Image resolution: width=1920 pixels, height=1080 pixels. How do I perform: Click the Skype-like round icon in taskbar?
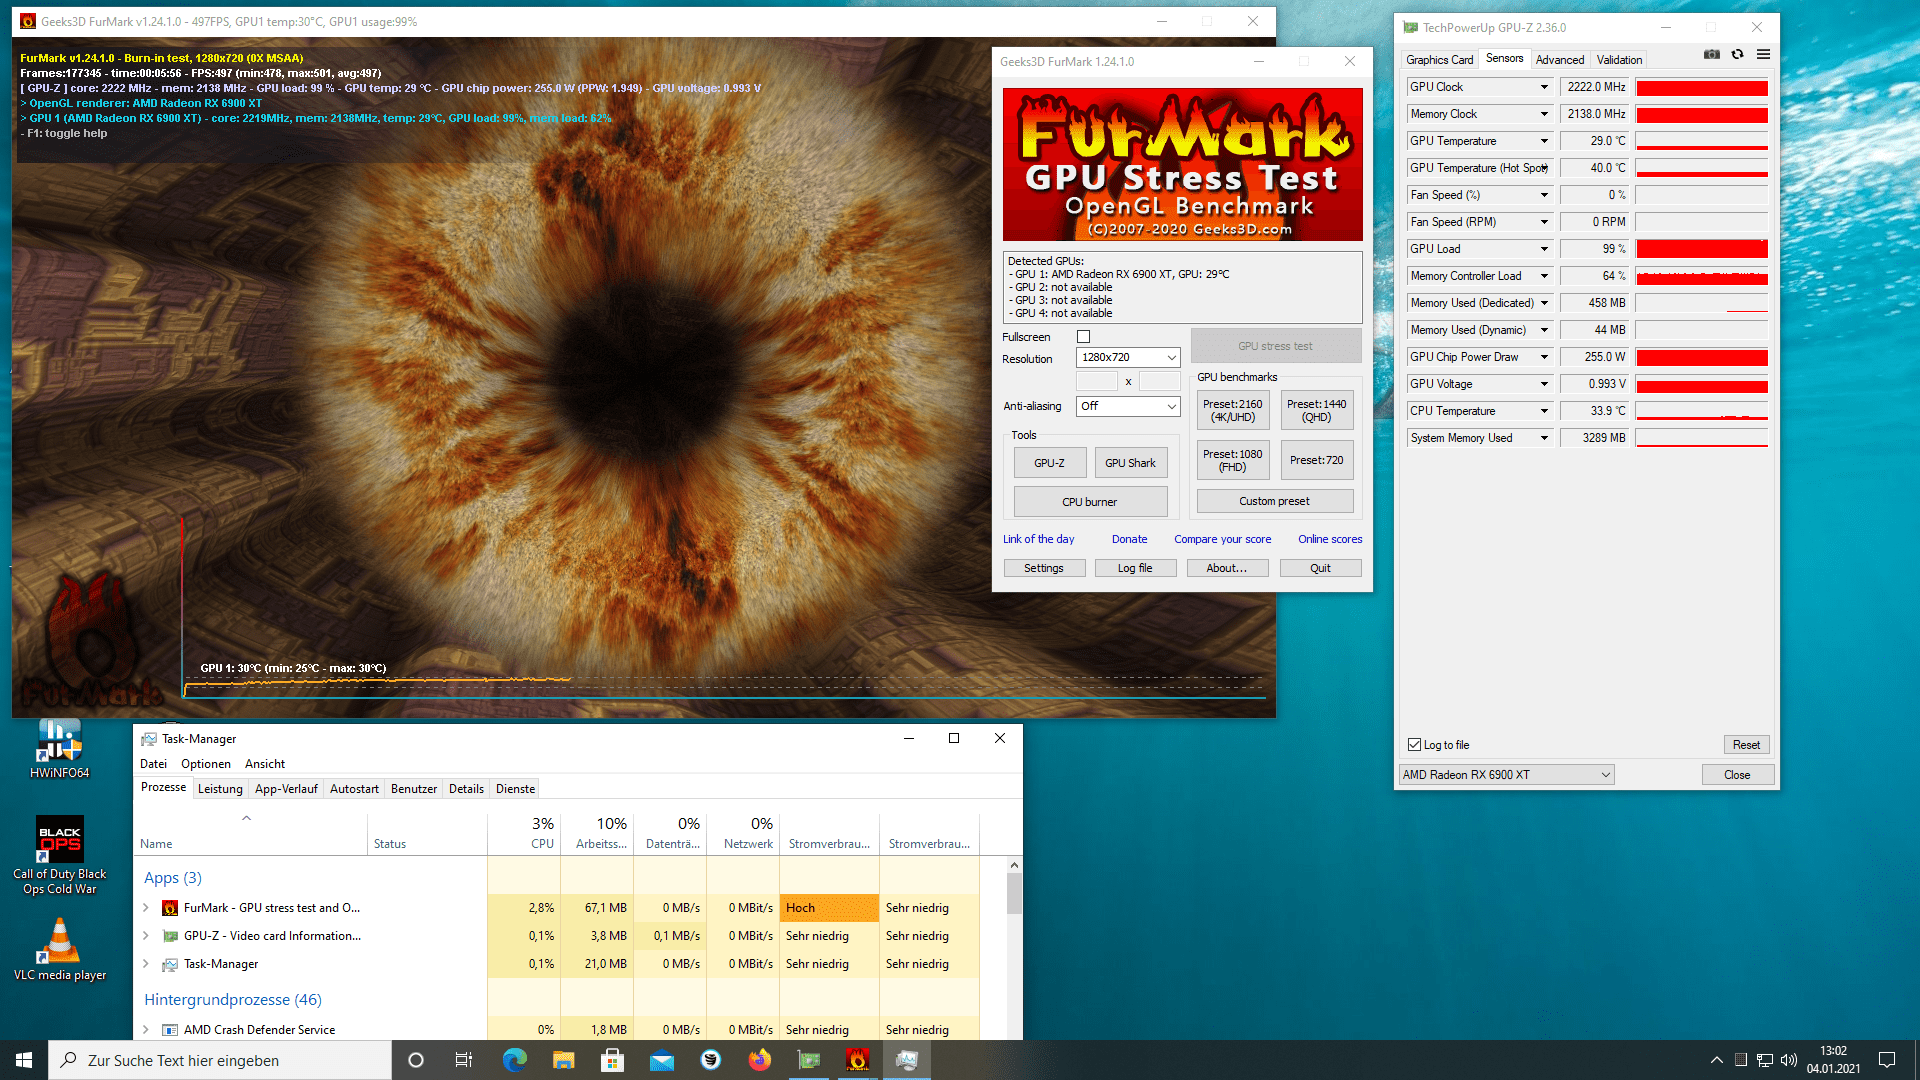coord(711,1060)
